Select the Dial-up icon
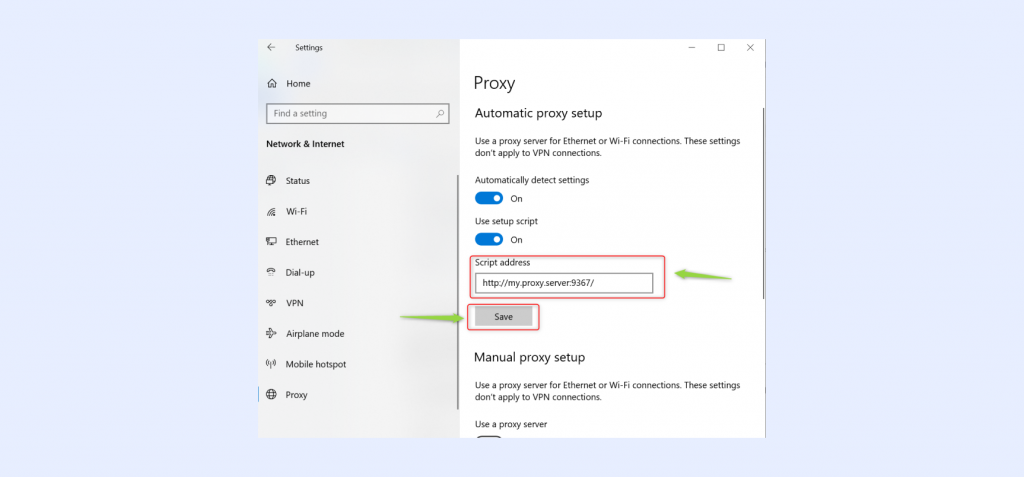 tap(271, 272)
